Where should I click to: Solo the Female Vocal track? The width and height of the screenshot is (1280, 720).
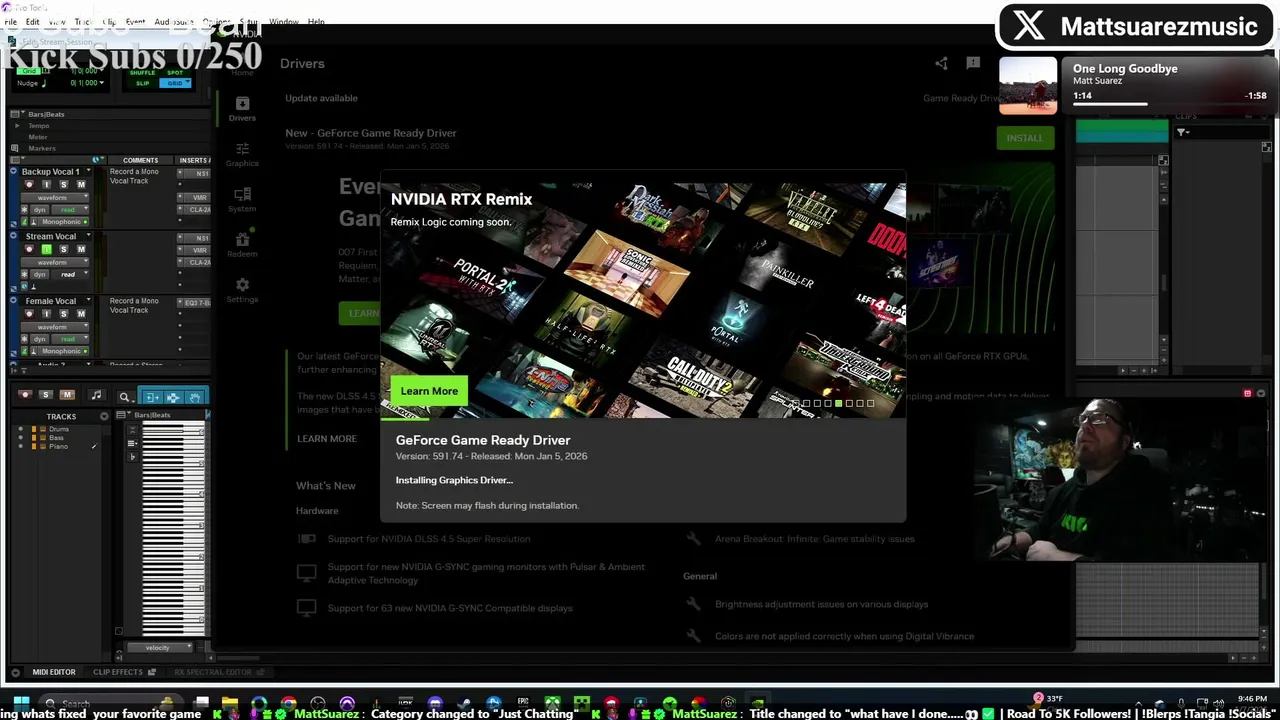(64, 314)
